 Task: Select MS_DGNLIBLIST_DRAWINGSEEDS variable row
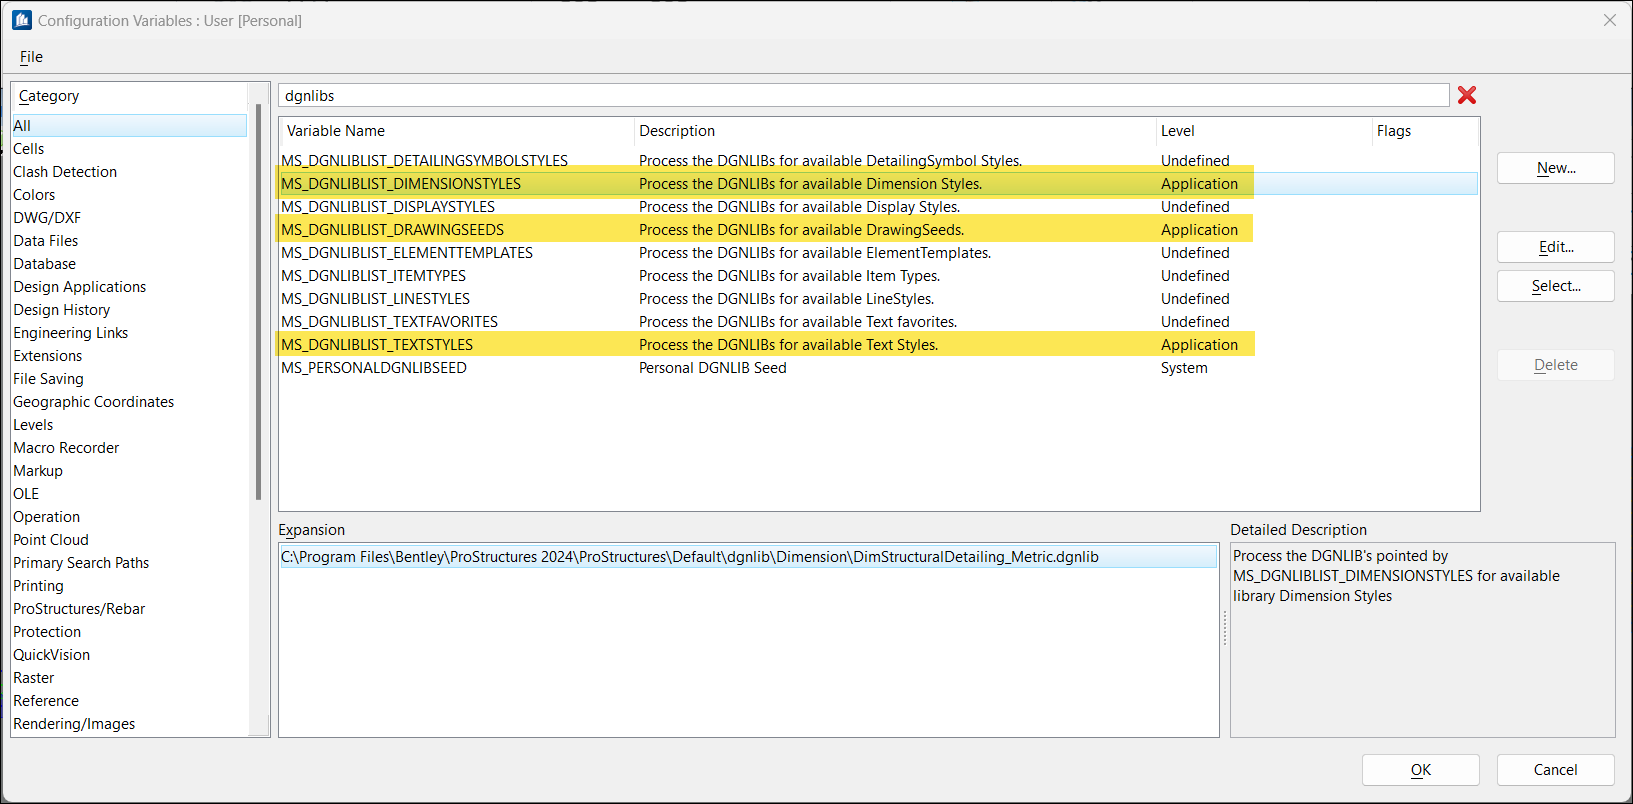pos(392,230)
